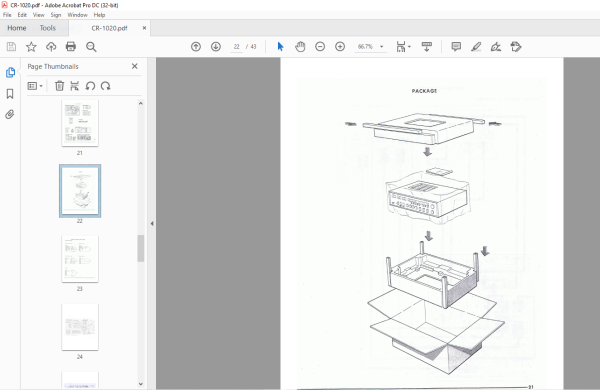This screenshot has height=390, width=600.
Task: Click the upload to cloud icon
Action: [x=51, y=47]
